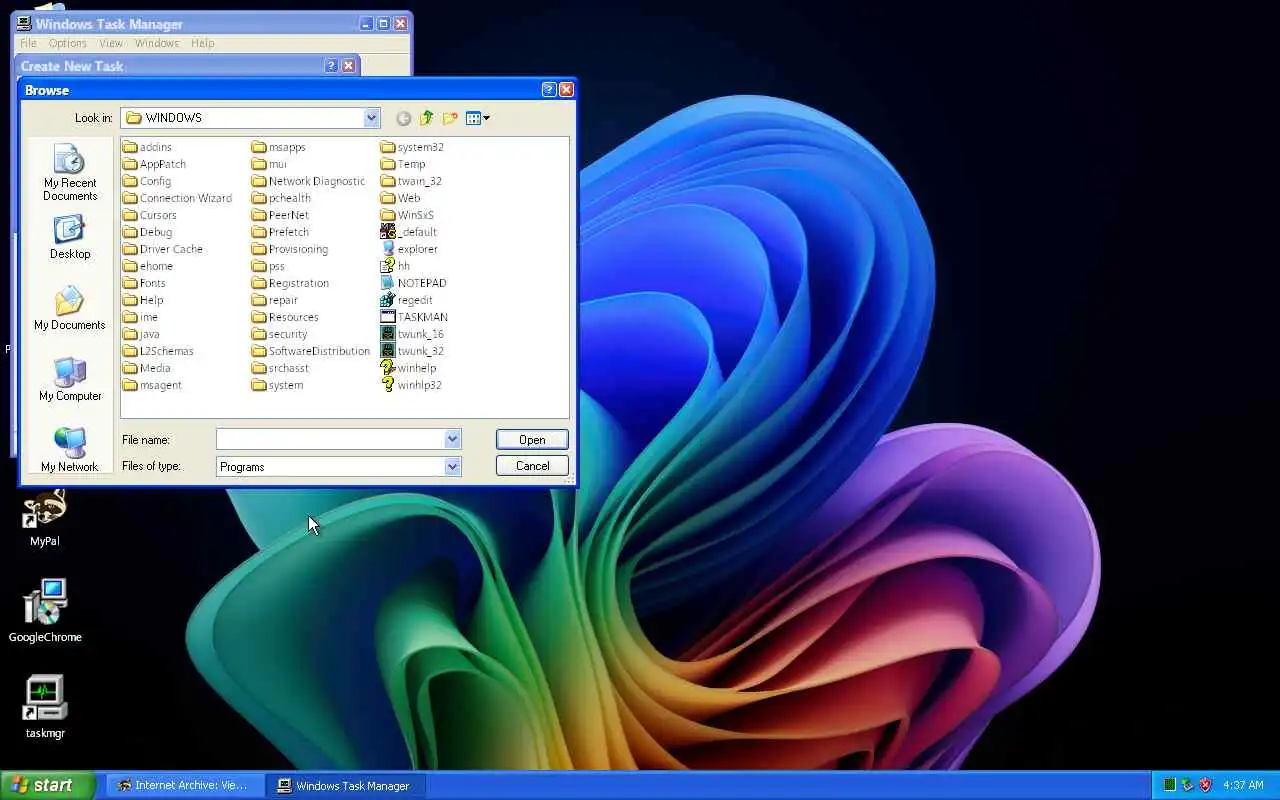Select the system32 folder
Viewport: 1280px width, 800px height.
412,147
